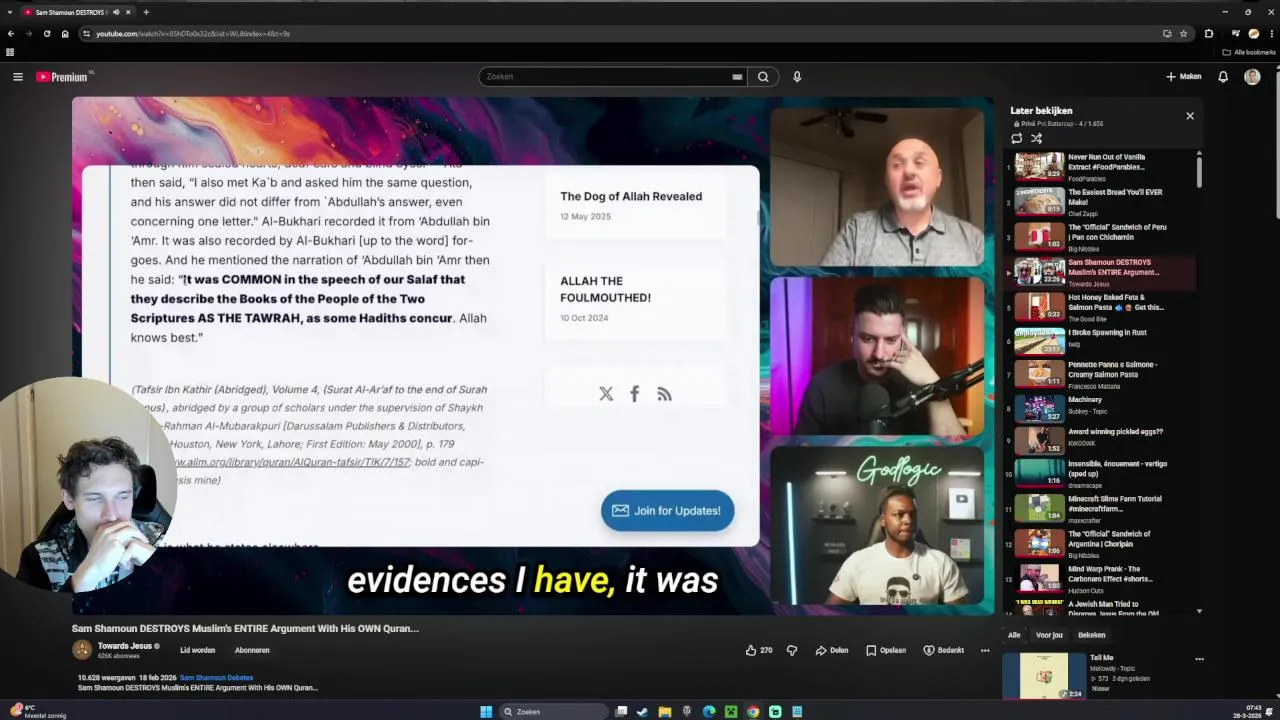
Task: Click the YouTube search magnifier button
Action: (x=763, y=77)
